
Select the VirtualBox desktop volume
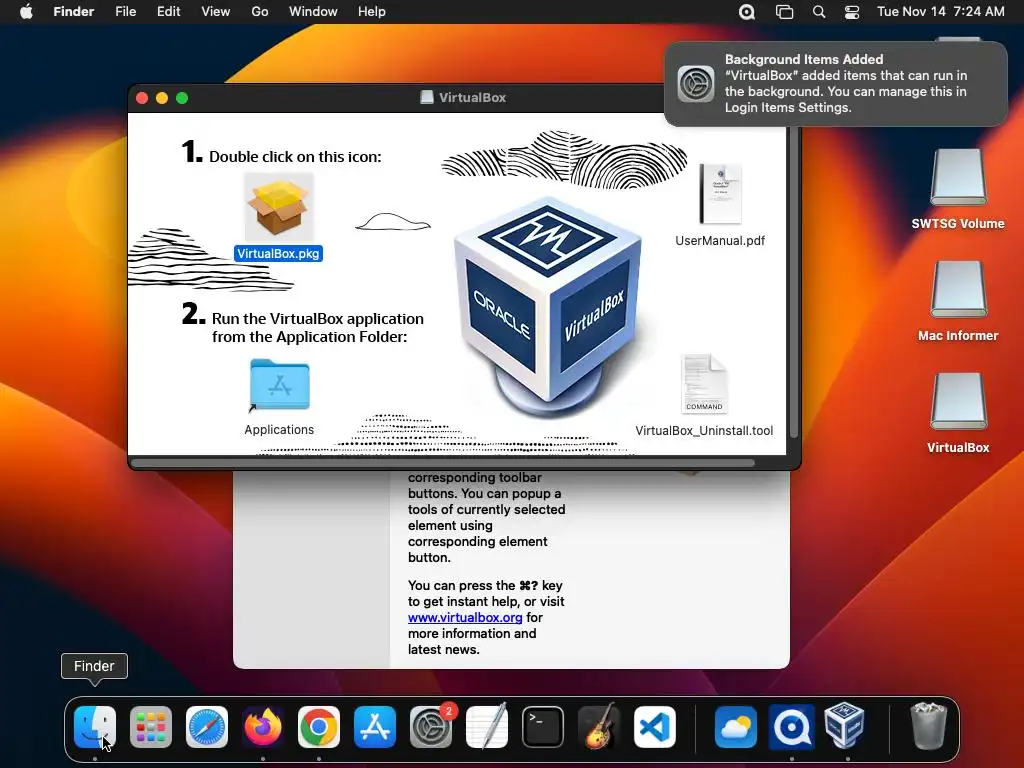pyautogui.click(x=958, y=402)
